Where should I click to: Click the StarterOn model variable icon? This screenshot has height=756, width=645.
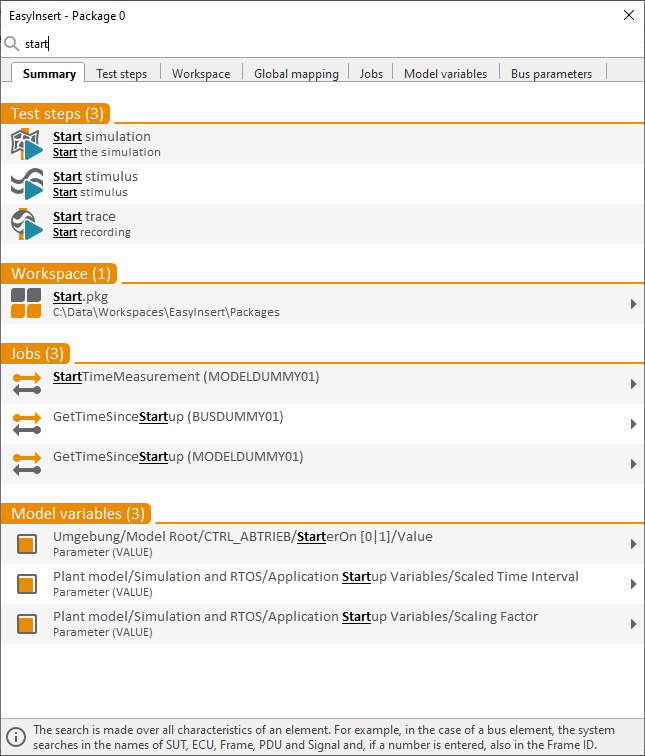point(27,544)
